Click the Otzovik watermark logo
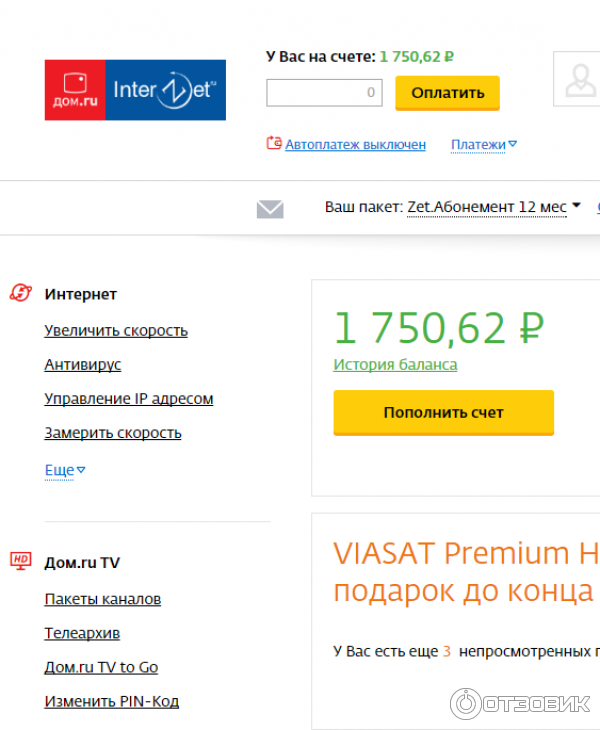 coord(520,703)
